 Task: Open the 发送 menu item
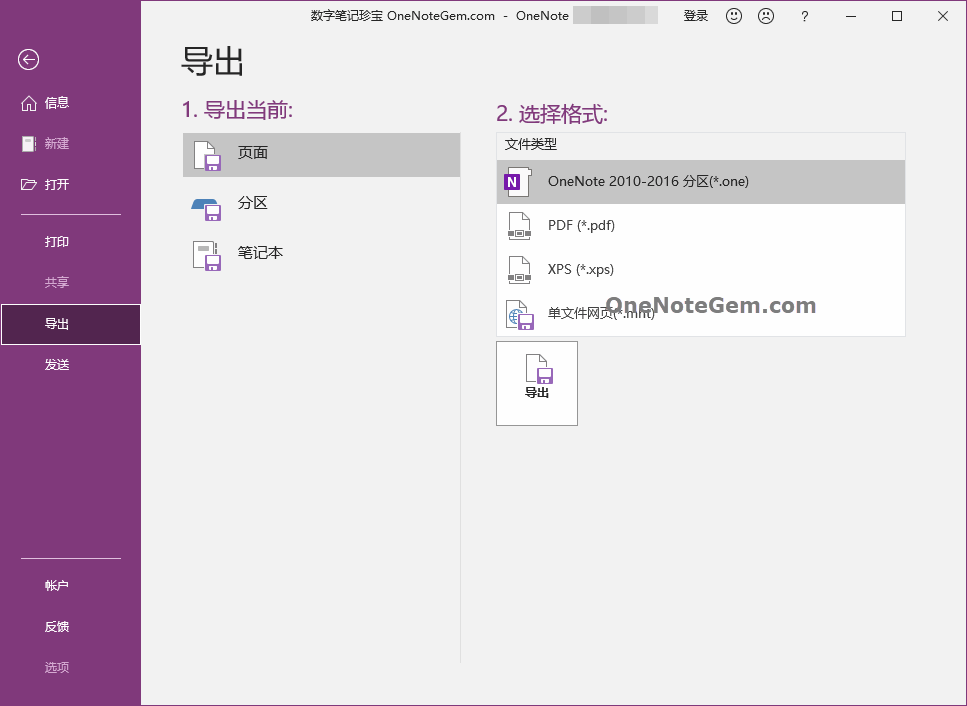tap(70, 364)
